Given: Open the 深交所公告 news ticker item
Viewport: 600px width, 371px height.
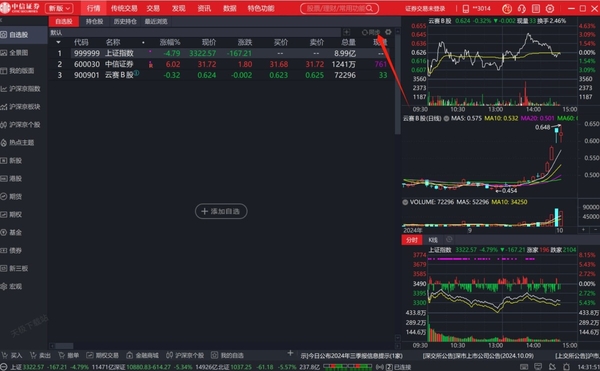Looking at the screenshot, I should [x=478, y=356].
